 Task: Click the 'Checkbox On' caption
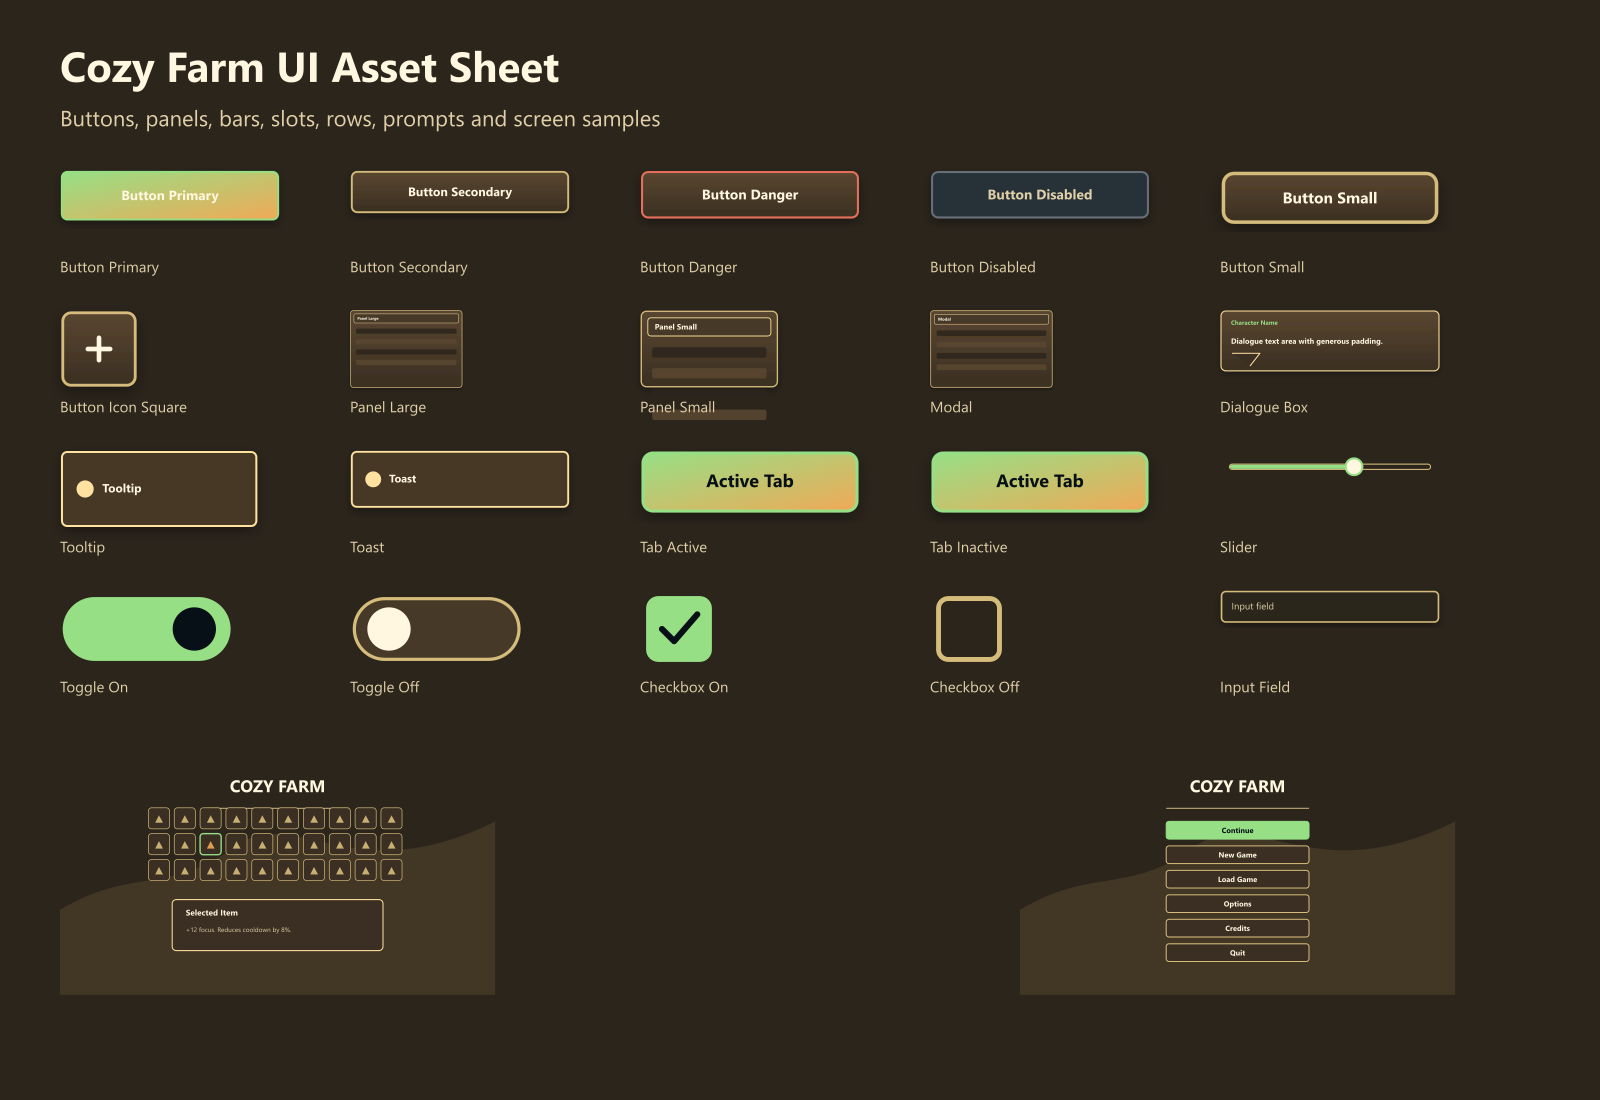pyautogui.click(x=684, y=687)
